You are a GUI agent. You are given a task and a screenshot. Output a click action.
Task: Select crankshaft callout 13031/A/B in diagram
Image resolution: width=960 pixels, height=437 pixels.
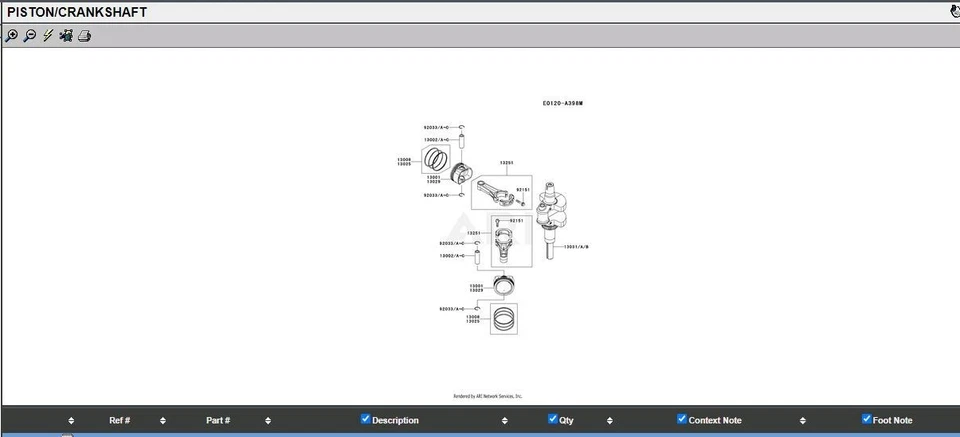click(x=576, y=247)
